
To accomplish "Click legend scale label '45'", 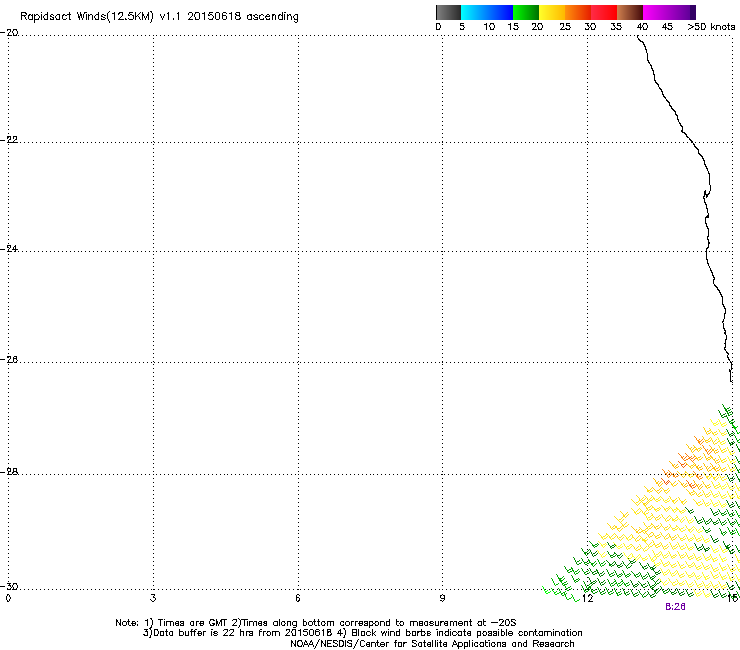I will tap(667, 27).
